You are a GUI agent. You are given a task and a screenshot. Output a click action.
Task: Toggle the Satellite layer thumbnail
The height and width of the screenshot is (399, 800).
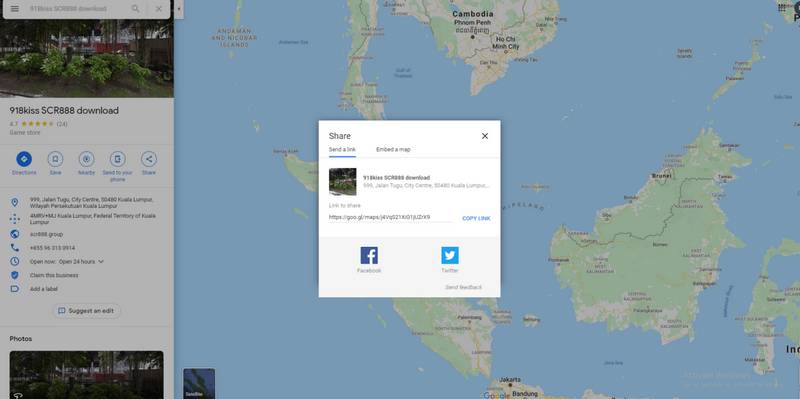[199, 384]
